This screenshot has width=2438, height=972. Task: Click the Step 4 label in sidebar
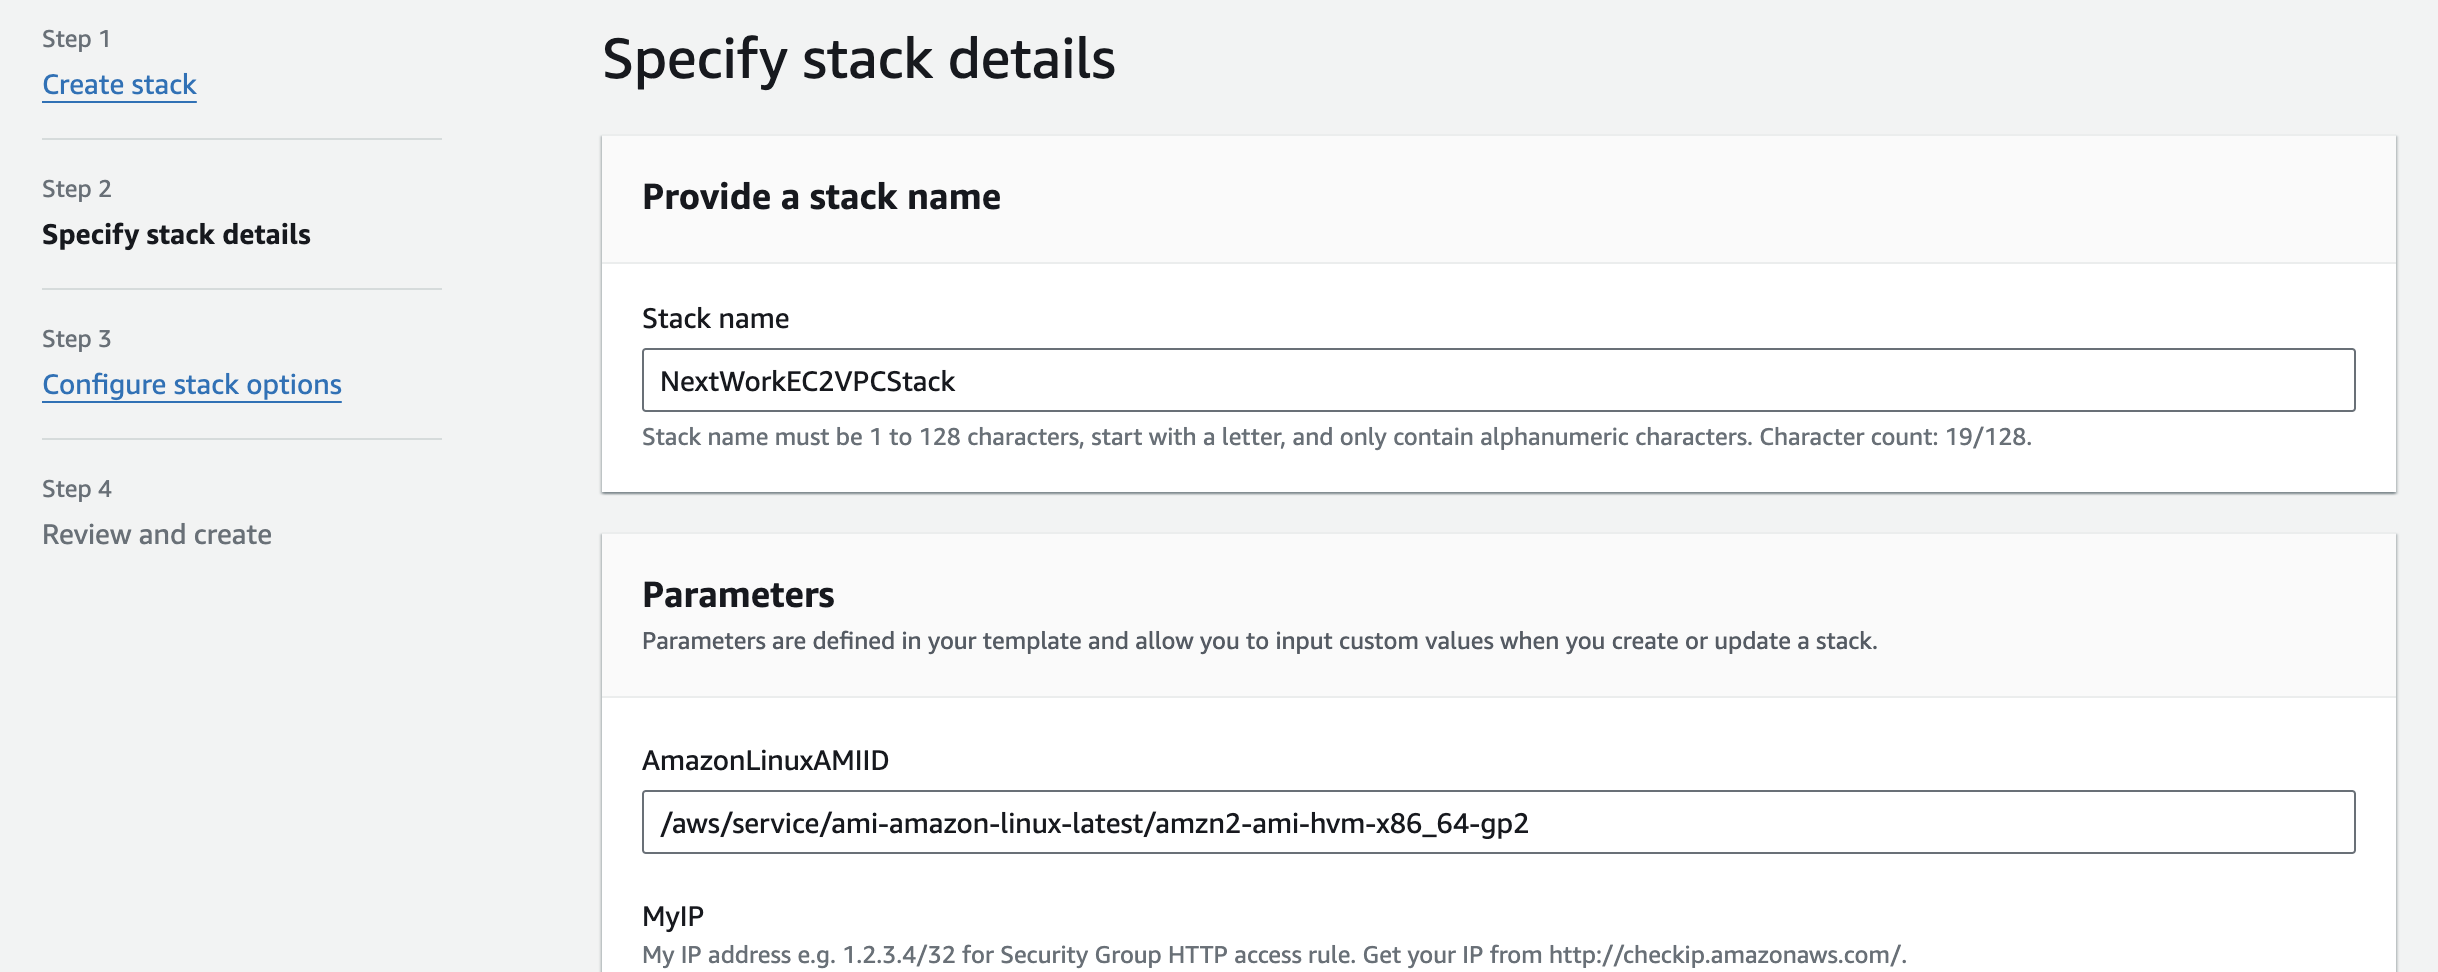76,489
